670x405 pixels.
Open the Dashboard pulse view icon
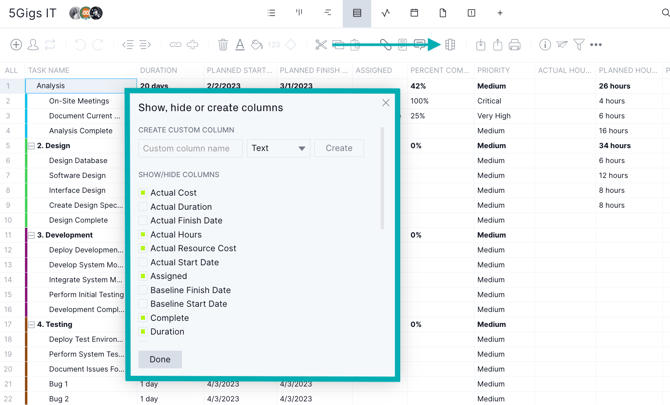pyautogui.click(x=385, y=13)
